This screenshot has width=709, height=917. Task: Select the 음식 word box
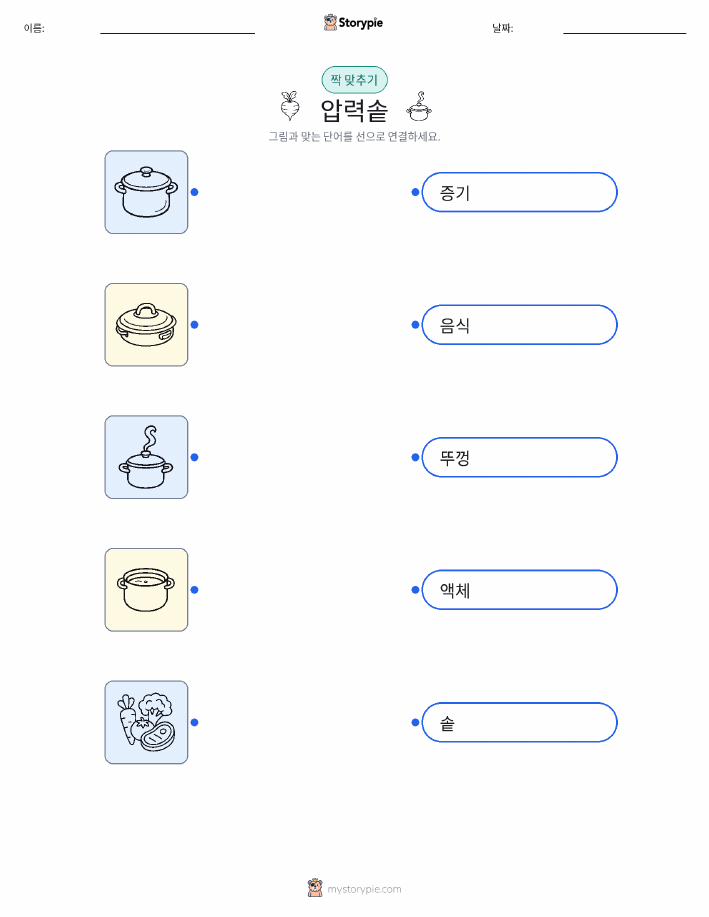(519, 325)
